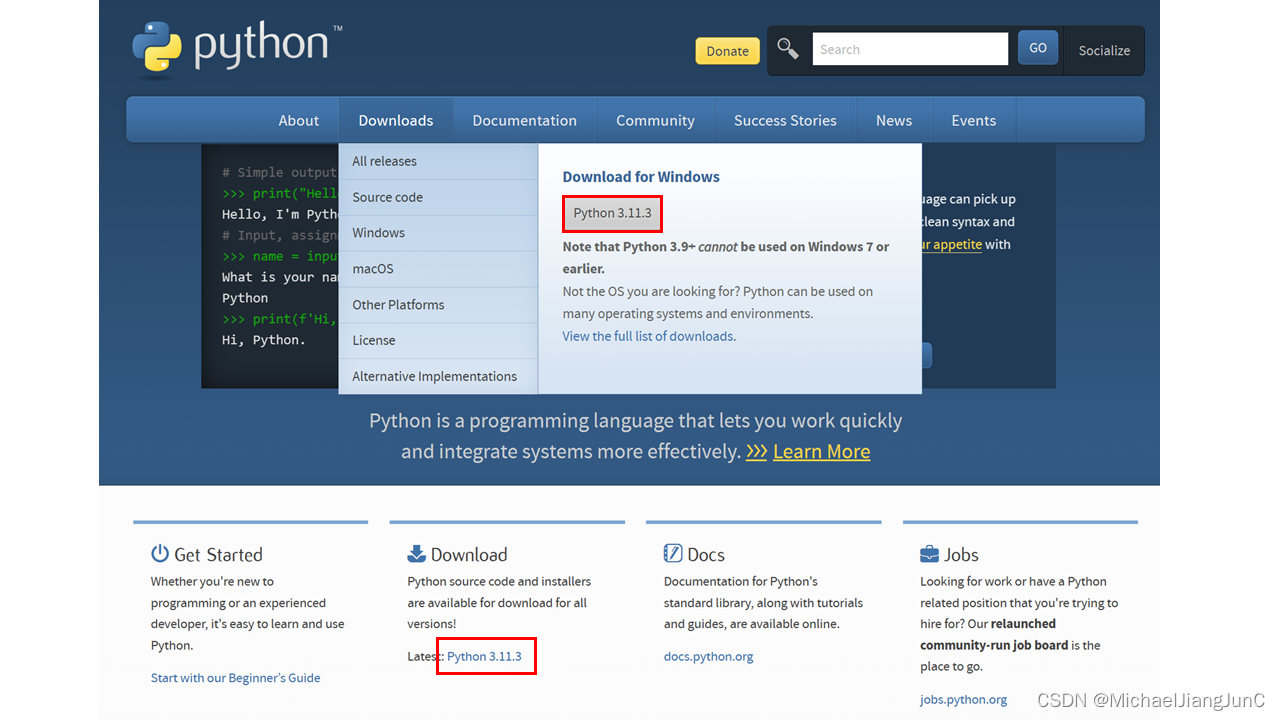Open the Documentation nav menu

(x=525, y=120)
